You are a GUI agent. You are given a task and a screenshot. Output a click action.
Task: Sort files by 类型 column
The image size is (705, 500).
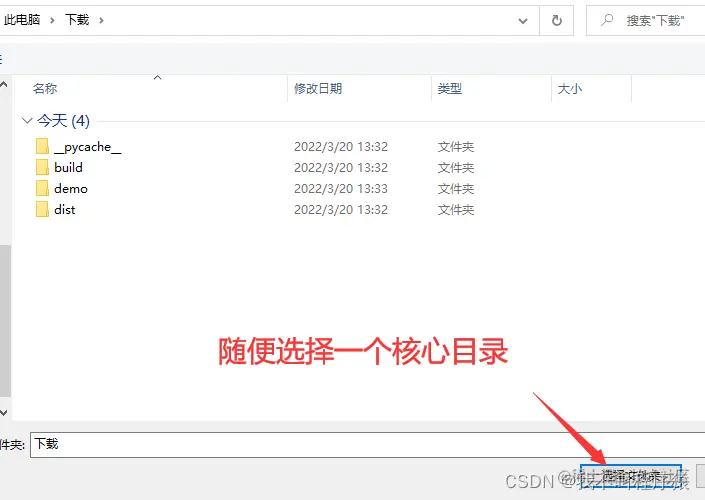450,89
